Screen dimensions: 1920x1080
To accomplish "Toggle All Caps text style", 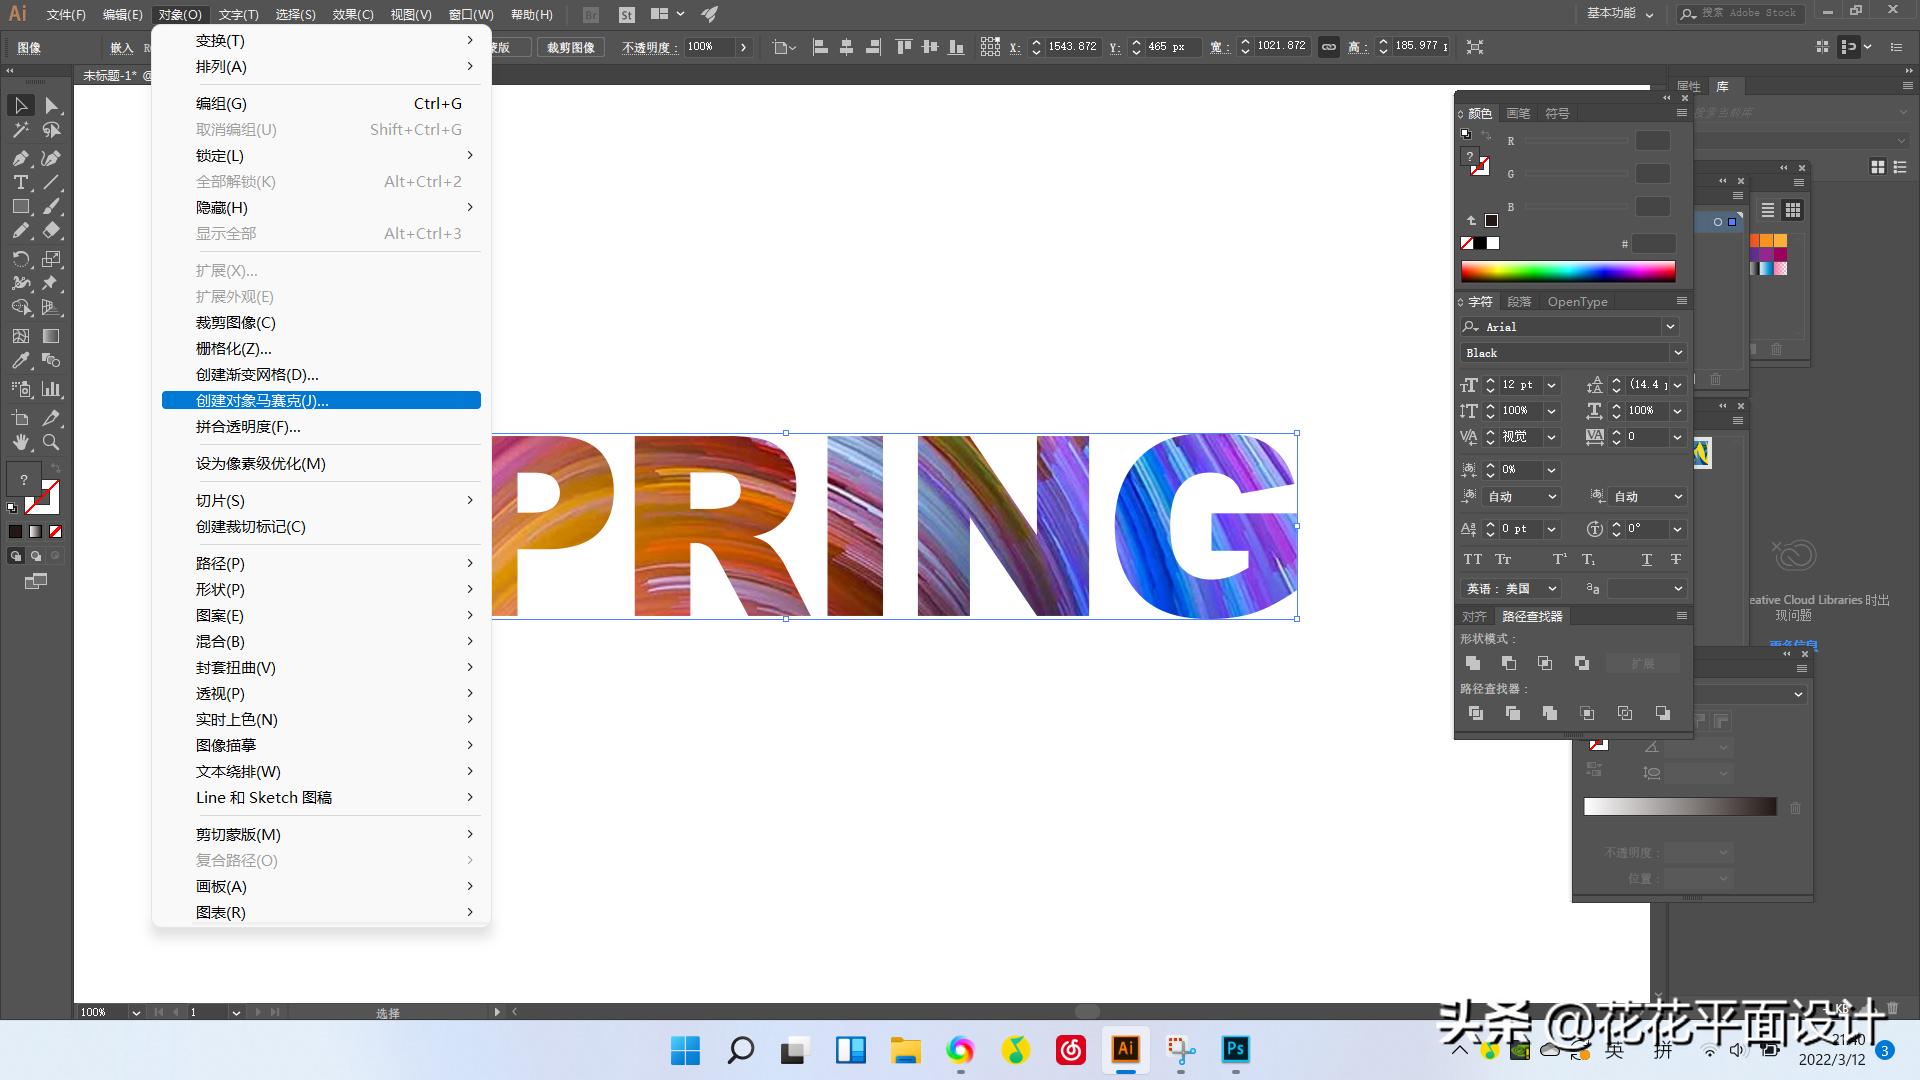I will pos(1473,559).
